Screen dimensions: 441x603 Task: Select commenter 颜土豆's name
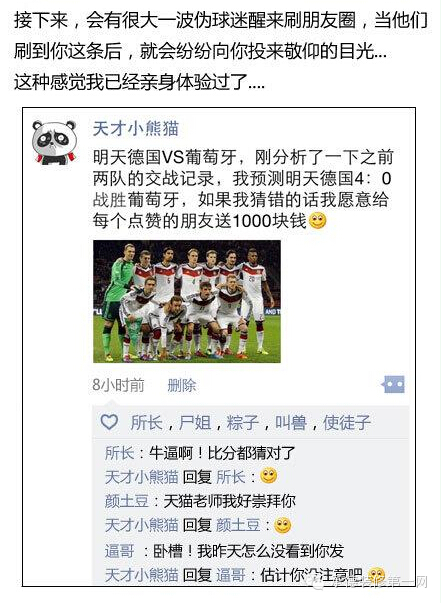tap(127, 501)
